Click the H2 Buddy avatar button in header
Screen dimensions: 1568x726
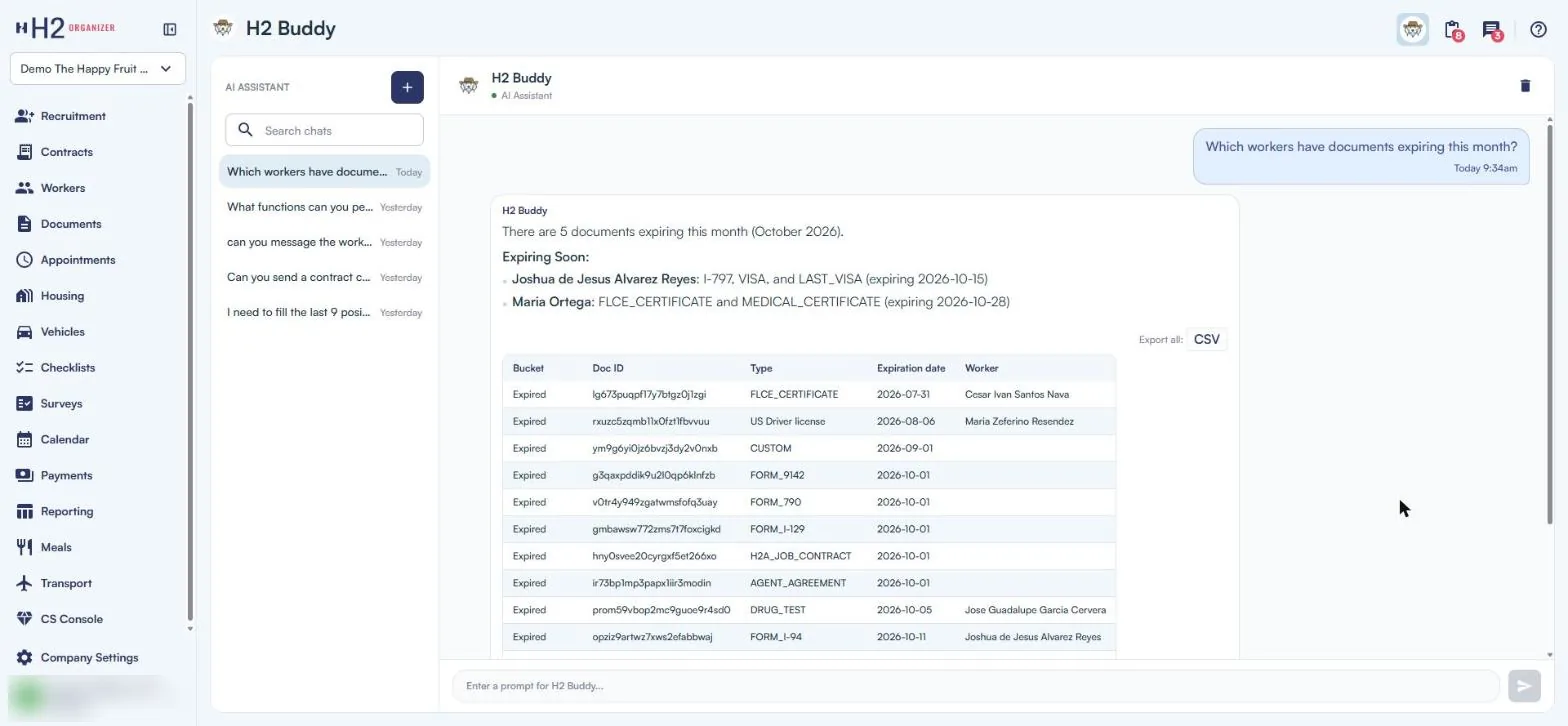(x=1412, y=30)
